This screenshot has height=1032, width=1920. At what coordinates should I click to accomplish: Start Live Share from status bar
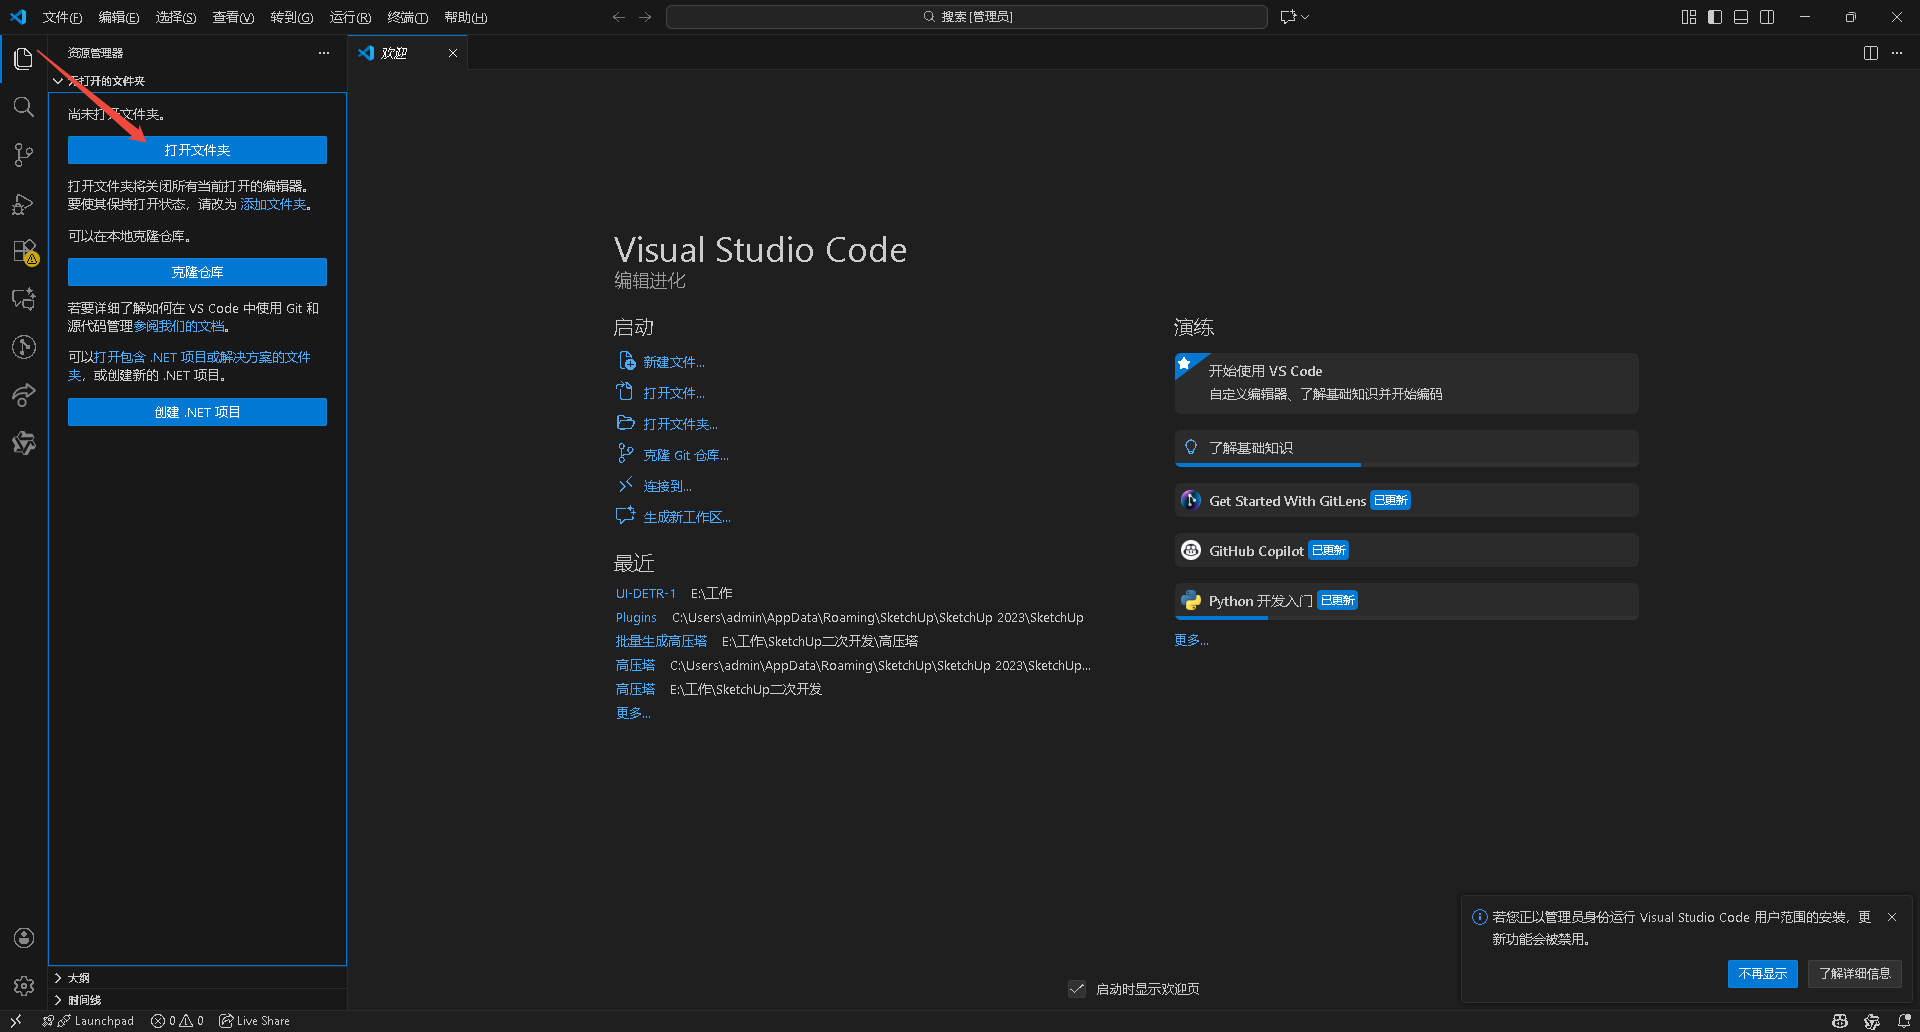[254, 1021]
